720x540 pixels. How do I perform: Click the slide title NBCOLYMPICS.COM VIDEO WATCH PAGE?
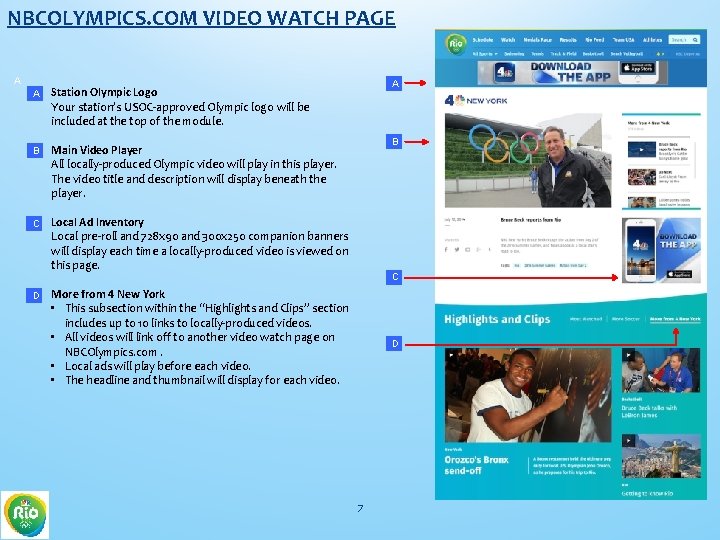[x=201, y=18]
